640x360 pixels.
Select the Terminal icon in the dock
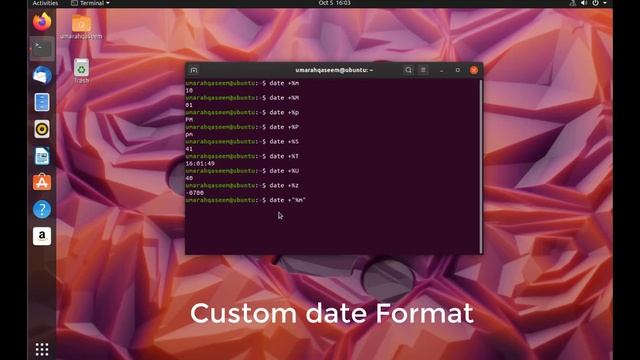(x=42, y=48)
